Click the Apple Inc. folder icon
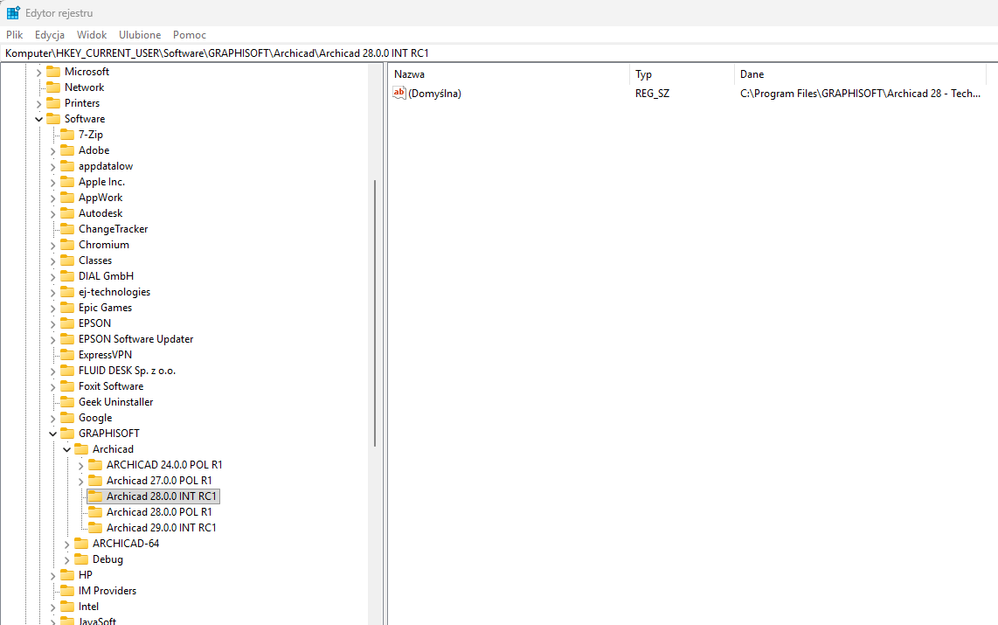The image size is (998, 625). [x=67, y=181]
